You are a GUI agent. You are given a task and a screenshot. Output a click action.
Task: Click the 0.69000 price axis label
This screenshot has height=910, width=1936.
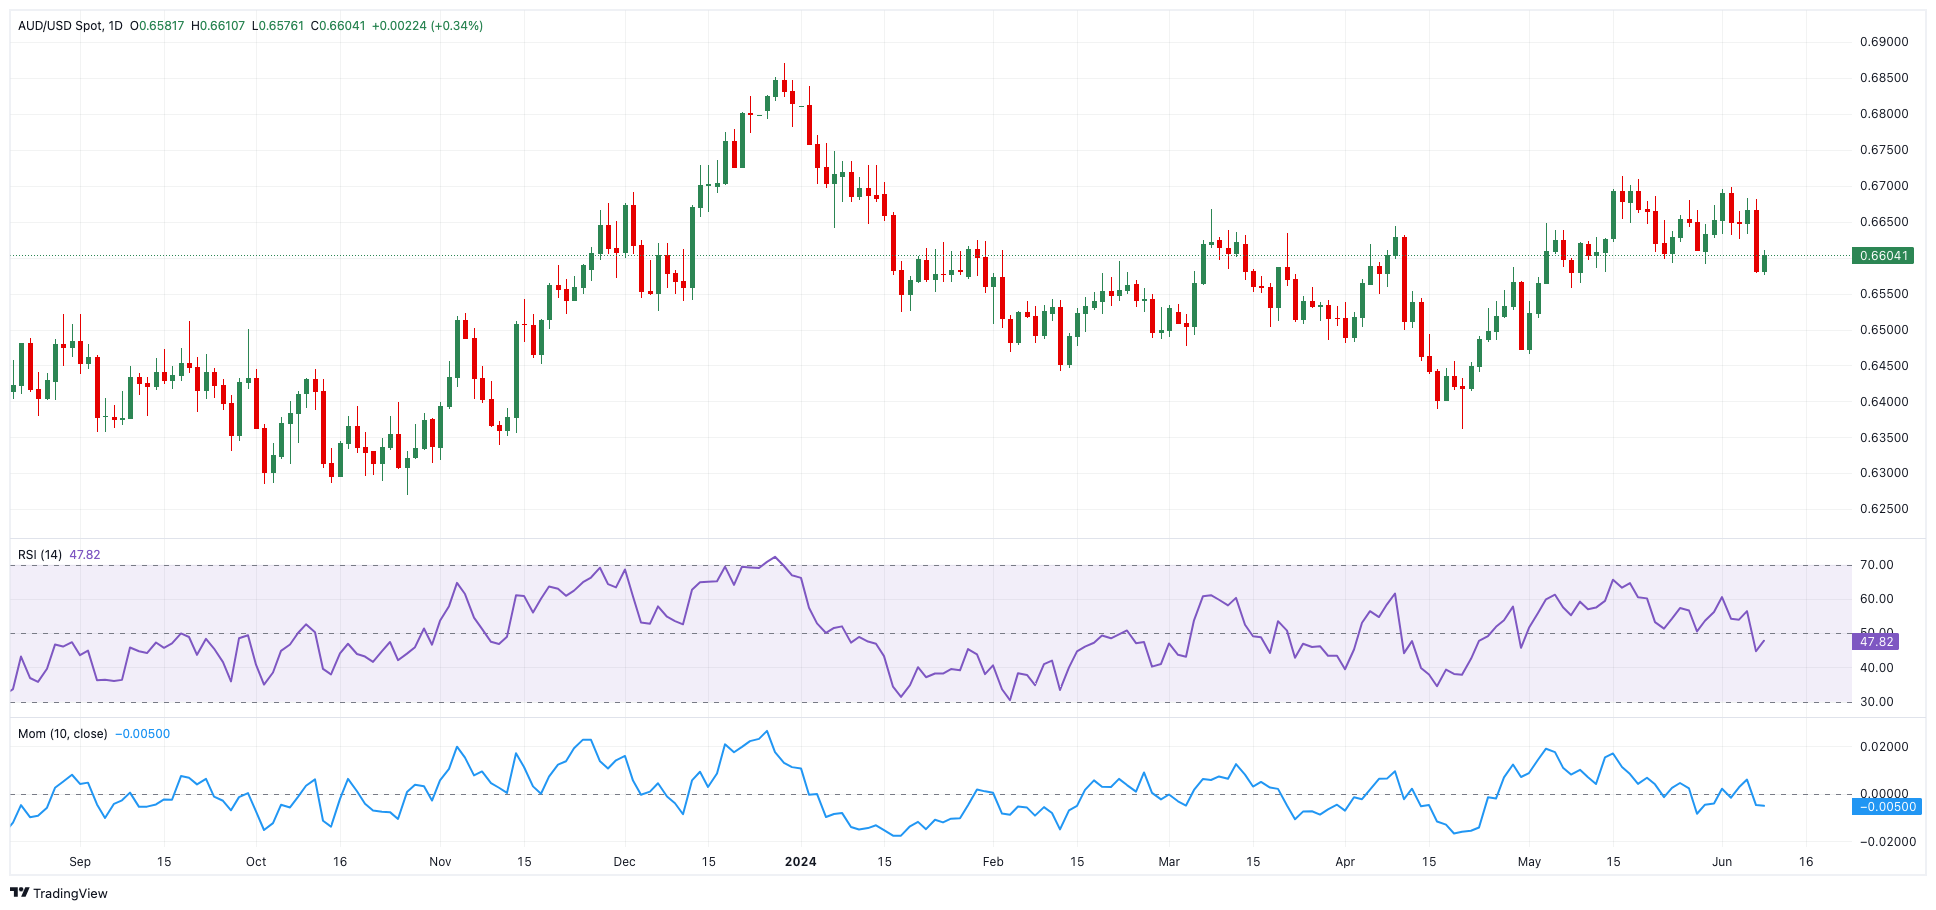tap(1884, 42)
